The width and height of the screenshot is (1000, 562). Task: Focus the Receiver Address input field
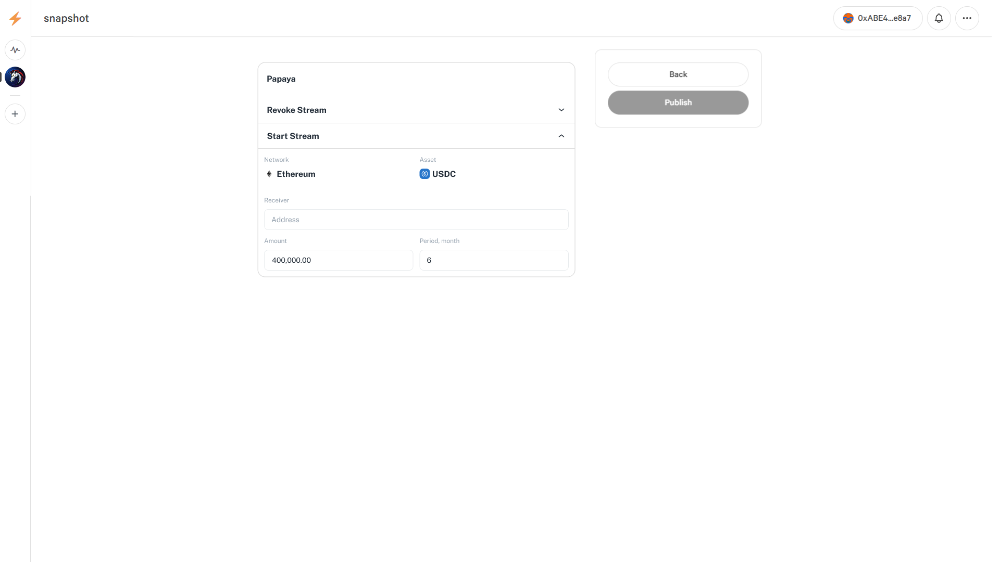point(416,219)
